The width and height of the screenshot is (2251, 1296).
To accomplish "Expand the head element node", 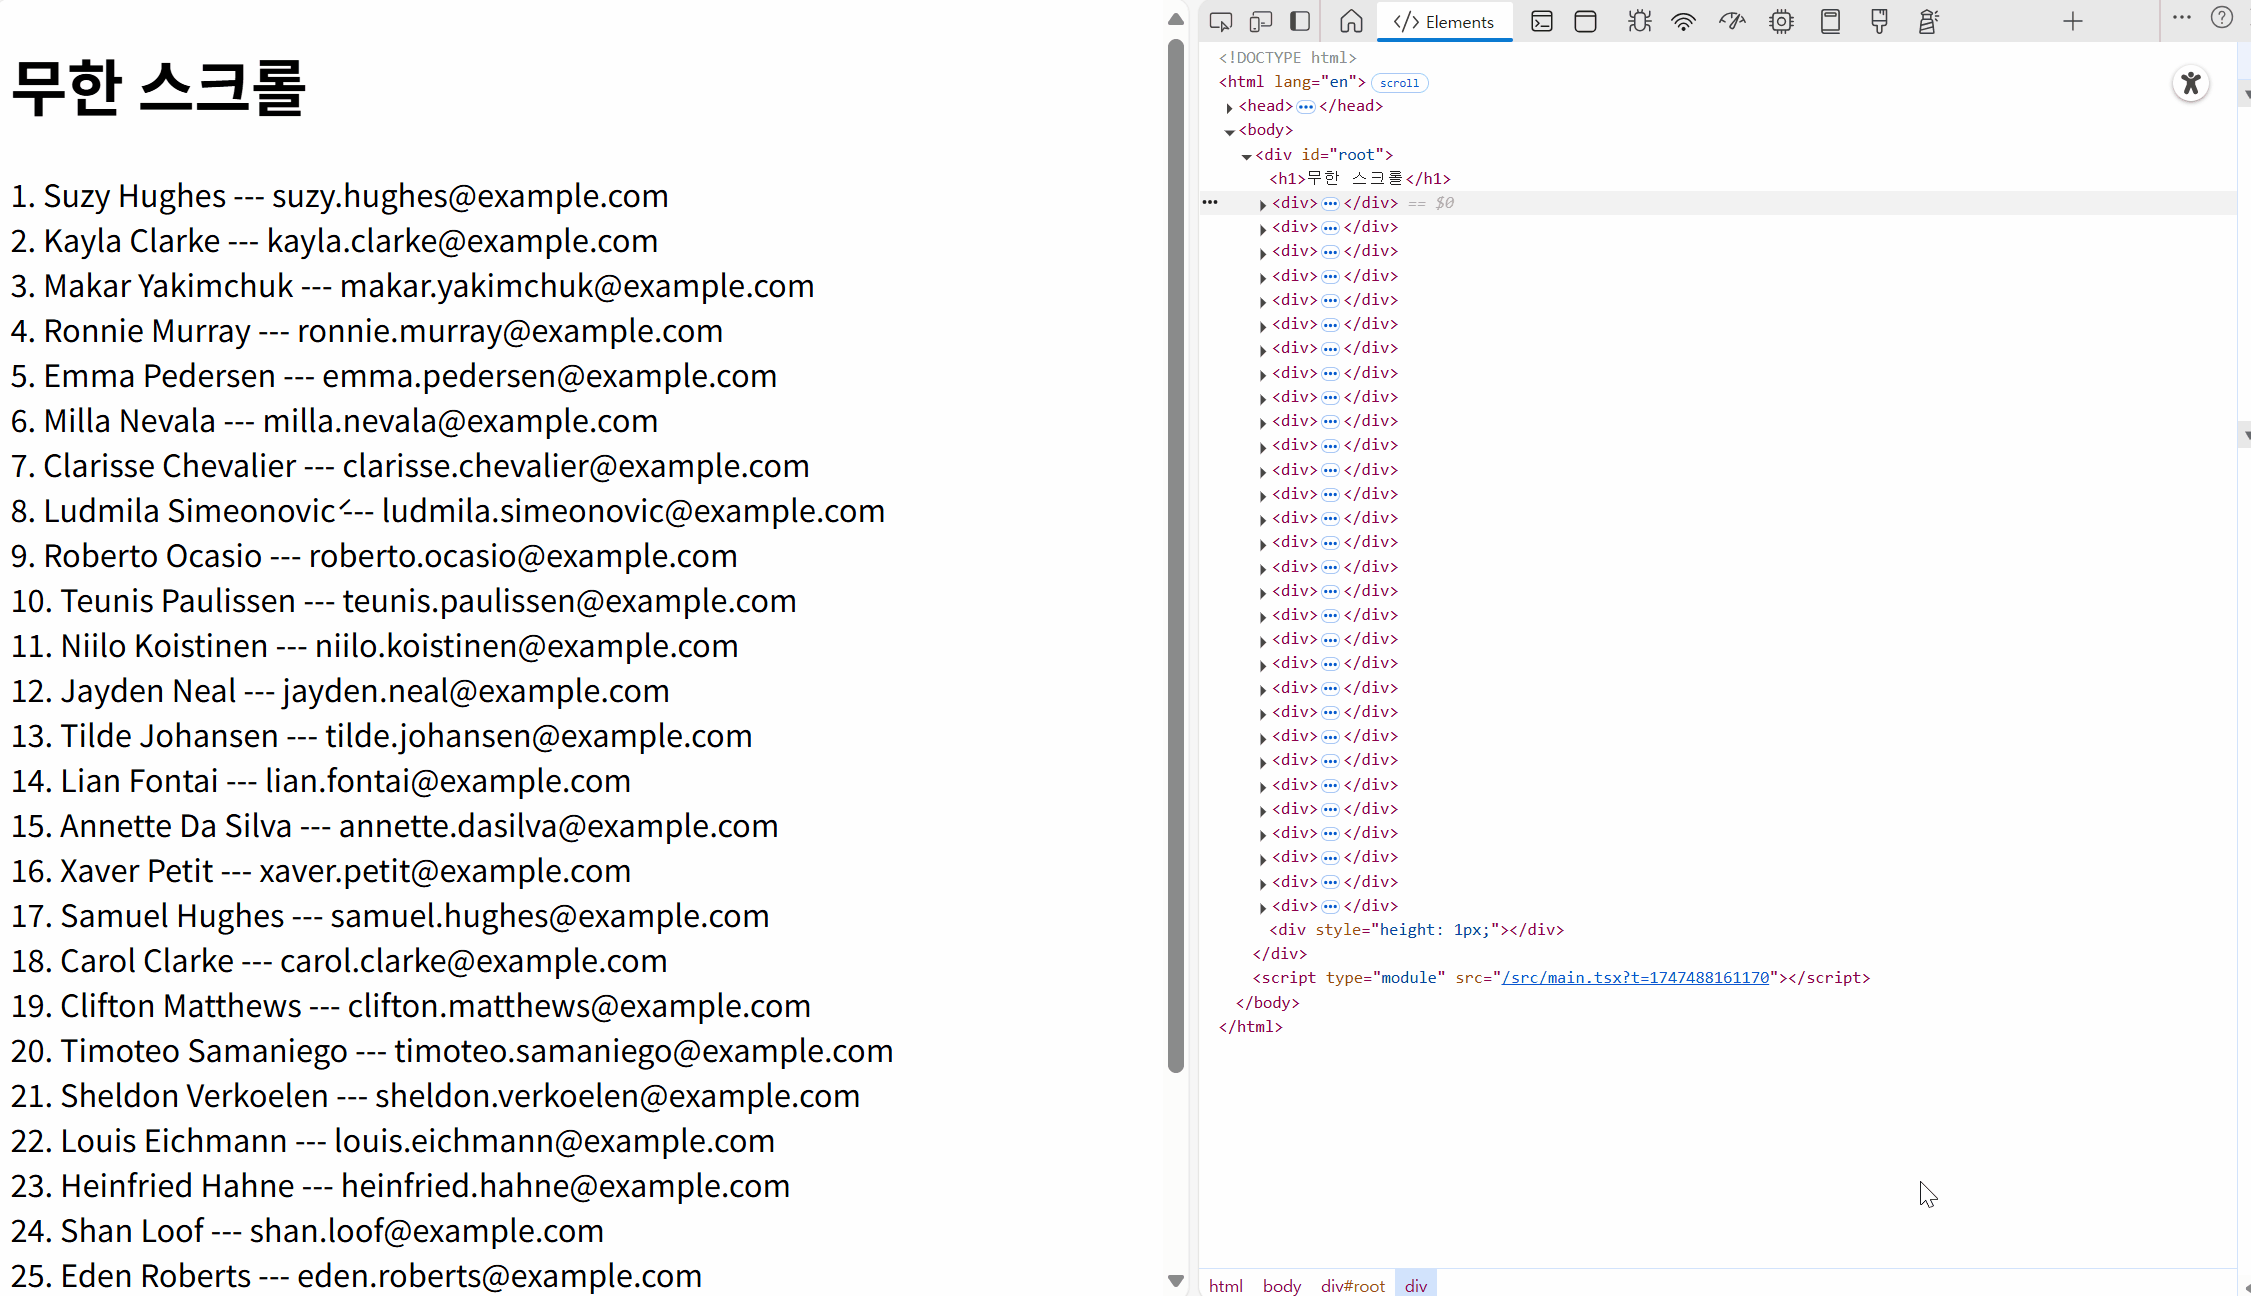I will tap(1229, 107).
